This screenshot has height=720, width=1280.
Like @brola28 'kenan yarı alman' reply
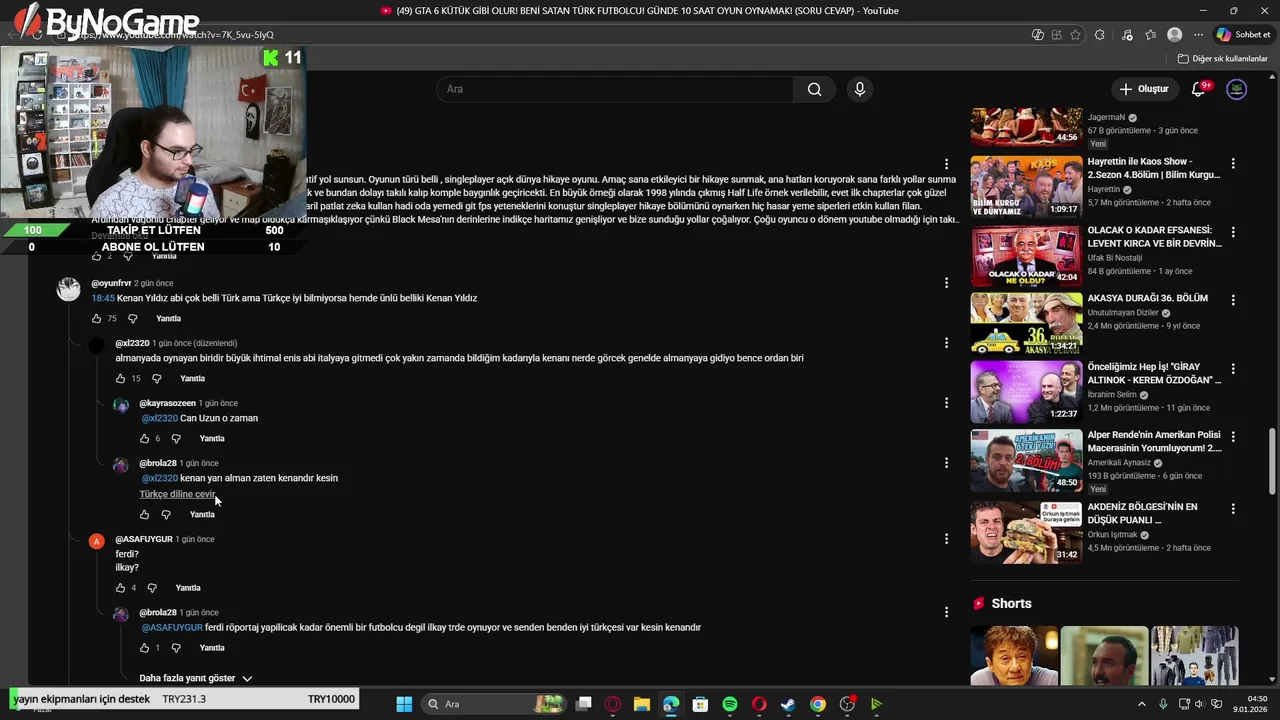coord(145,515)
